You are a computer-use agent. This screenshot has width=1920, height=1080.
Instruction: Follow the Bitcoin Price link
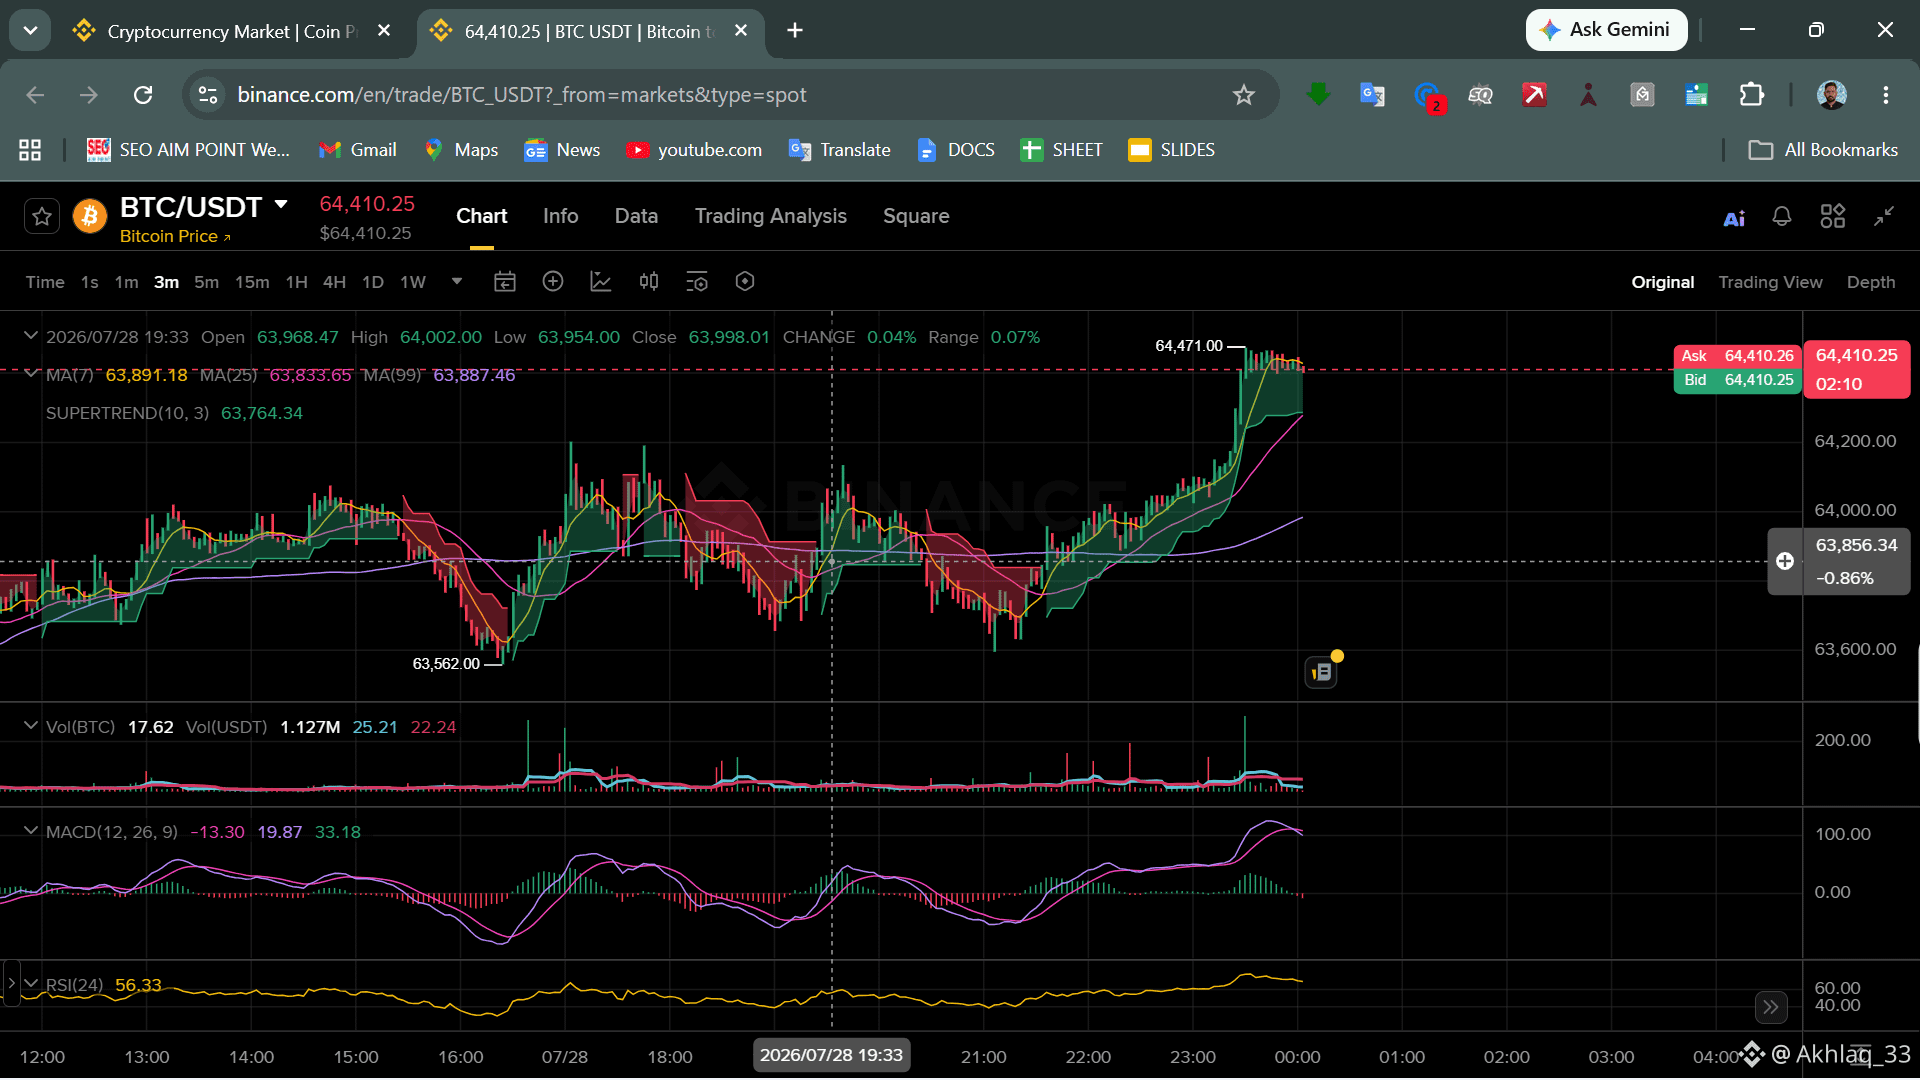(175, 236)
